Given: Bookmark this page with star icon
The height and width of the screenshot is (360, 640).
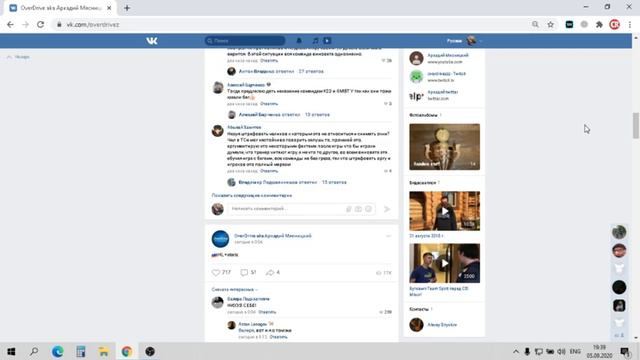Looking at the screenshot, I should (551, 24).
